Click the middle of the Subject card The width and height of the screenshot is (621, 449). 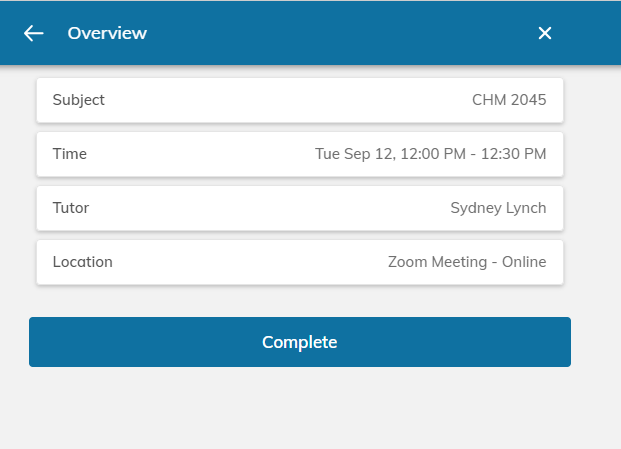tap(300, 100)
